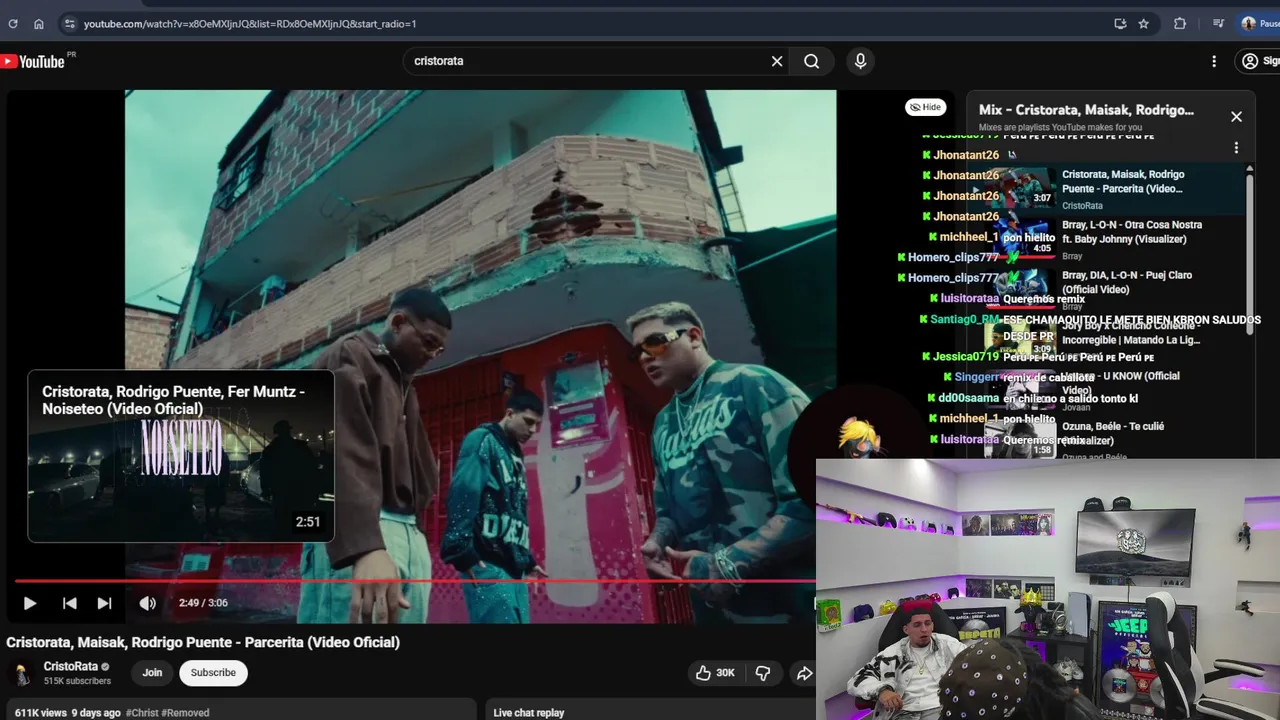Image resolution: width=1280 pixels, height=720 pixels.
Task: Click chat user Jessica0719 name
Action: [x=966, y=357]
